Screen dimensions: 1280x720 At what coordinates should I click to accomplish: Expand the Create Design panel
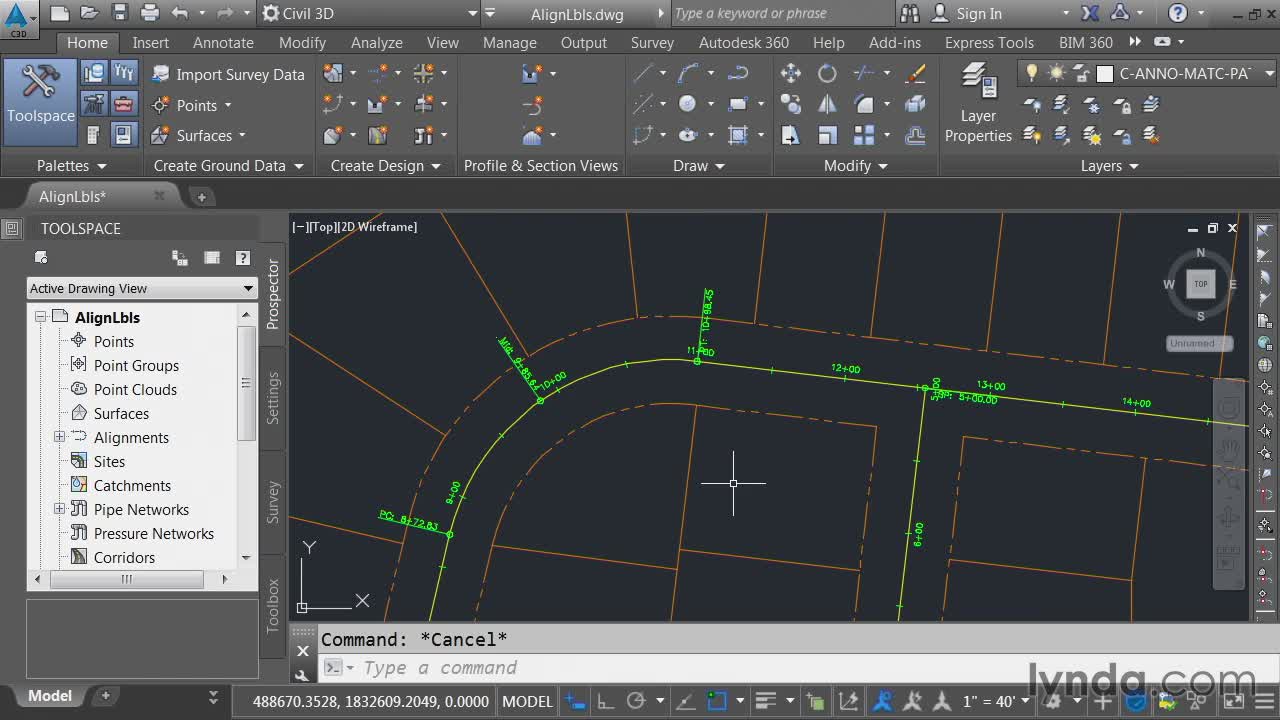click(386, 166)
